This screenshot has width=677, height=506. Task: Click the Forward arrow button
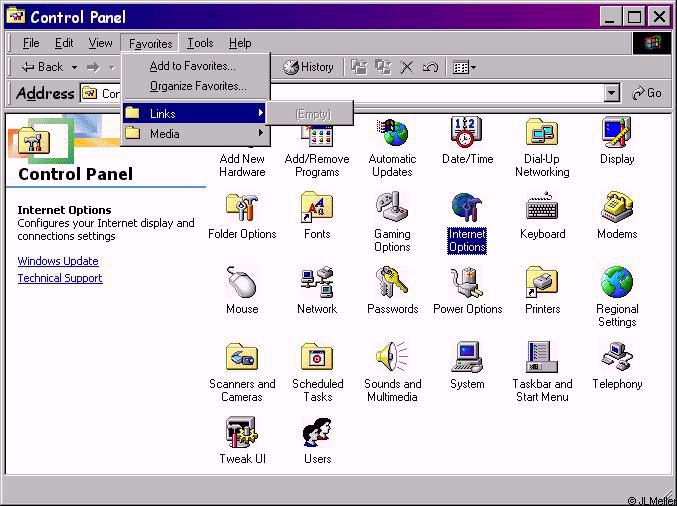coord(93,67)
